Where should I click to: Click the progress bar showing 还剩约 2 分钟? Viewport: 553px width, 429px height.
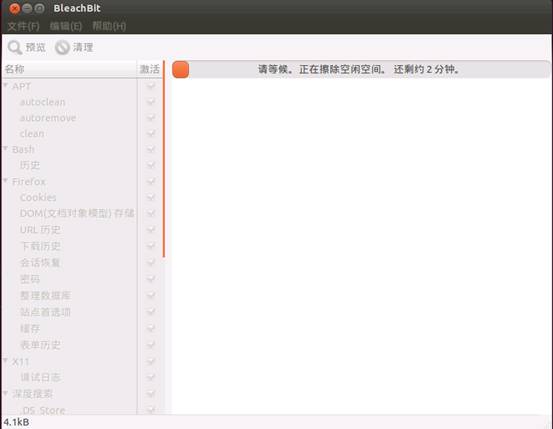(360, 69)
